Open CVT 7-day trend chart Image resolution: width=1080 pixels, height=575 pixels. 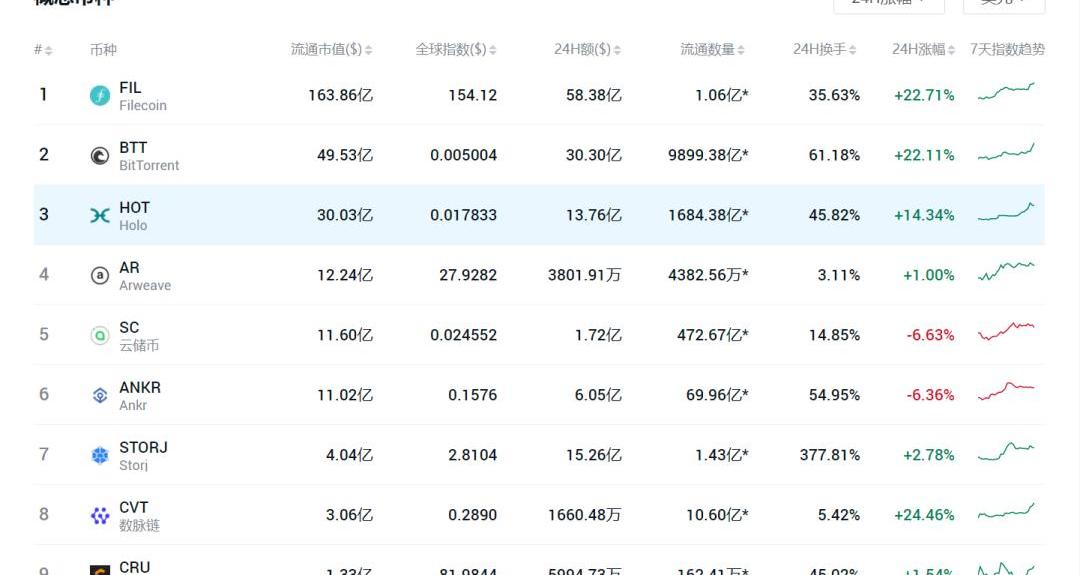tap(1006, 511)
